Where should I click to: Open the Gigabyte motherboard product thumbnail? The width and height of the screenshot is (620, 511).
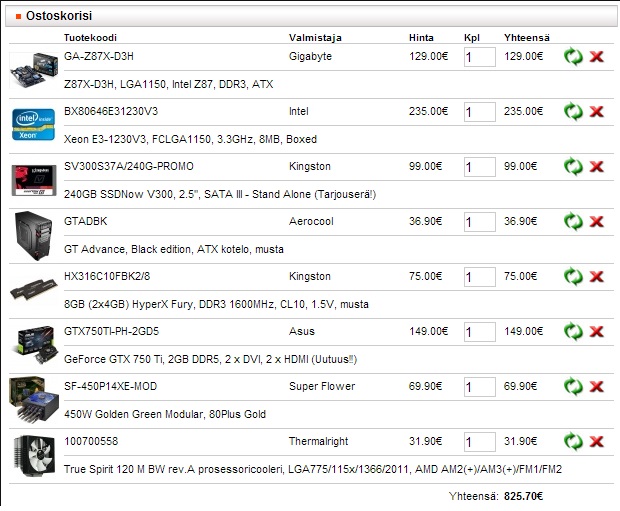click(34, 70)
